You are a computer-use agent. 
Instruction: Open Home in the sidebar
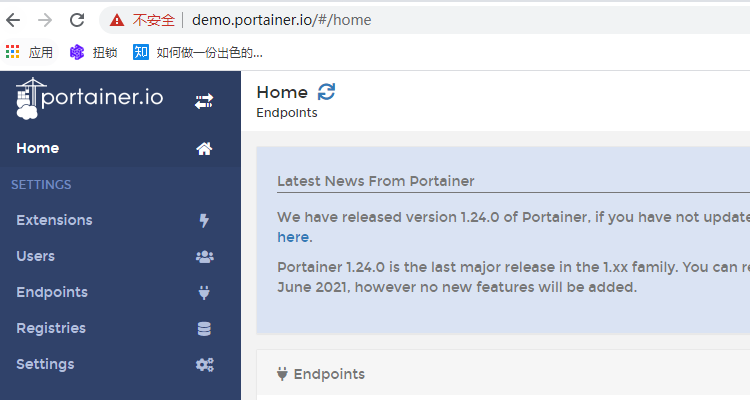point(38,148)
